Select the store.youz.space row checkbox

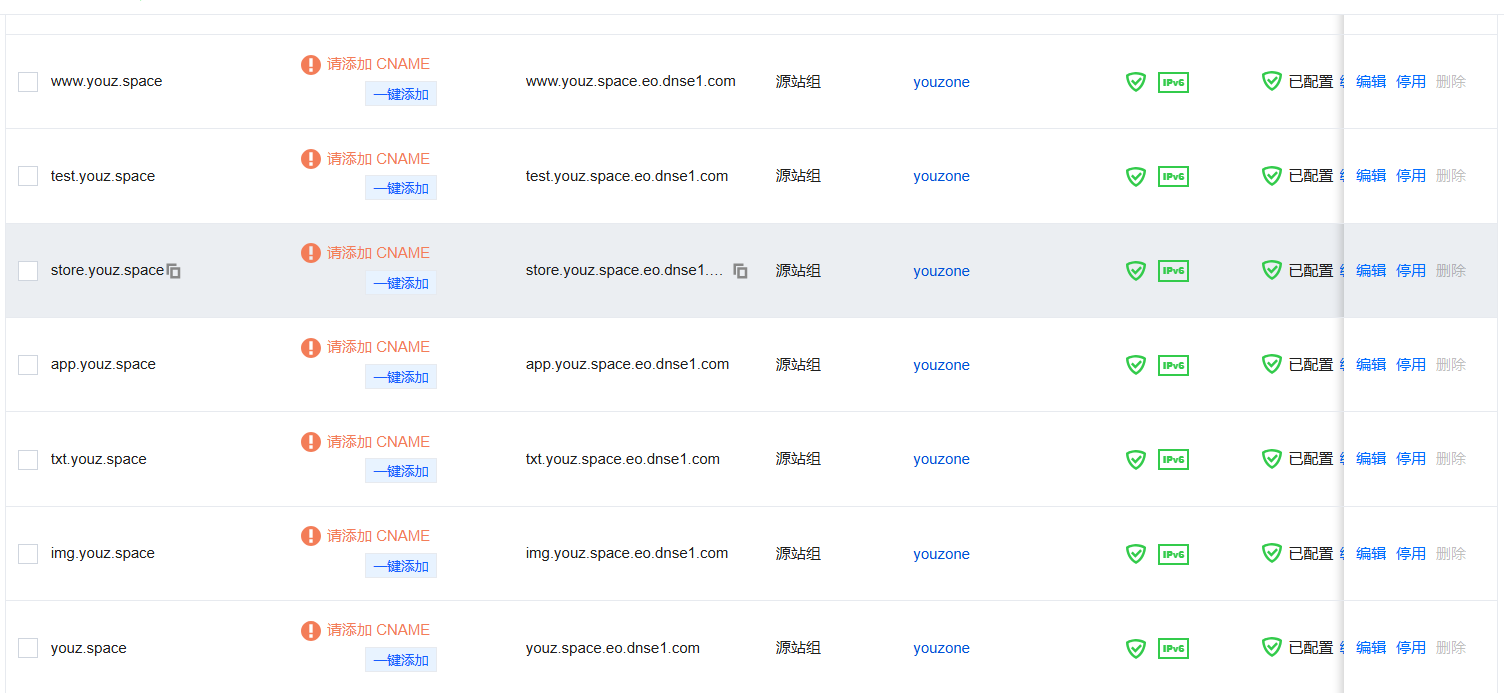pyautogui.click(x=28, y=271)
